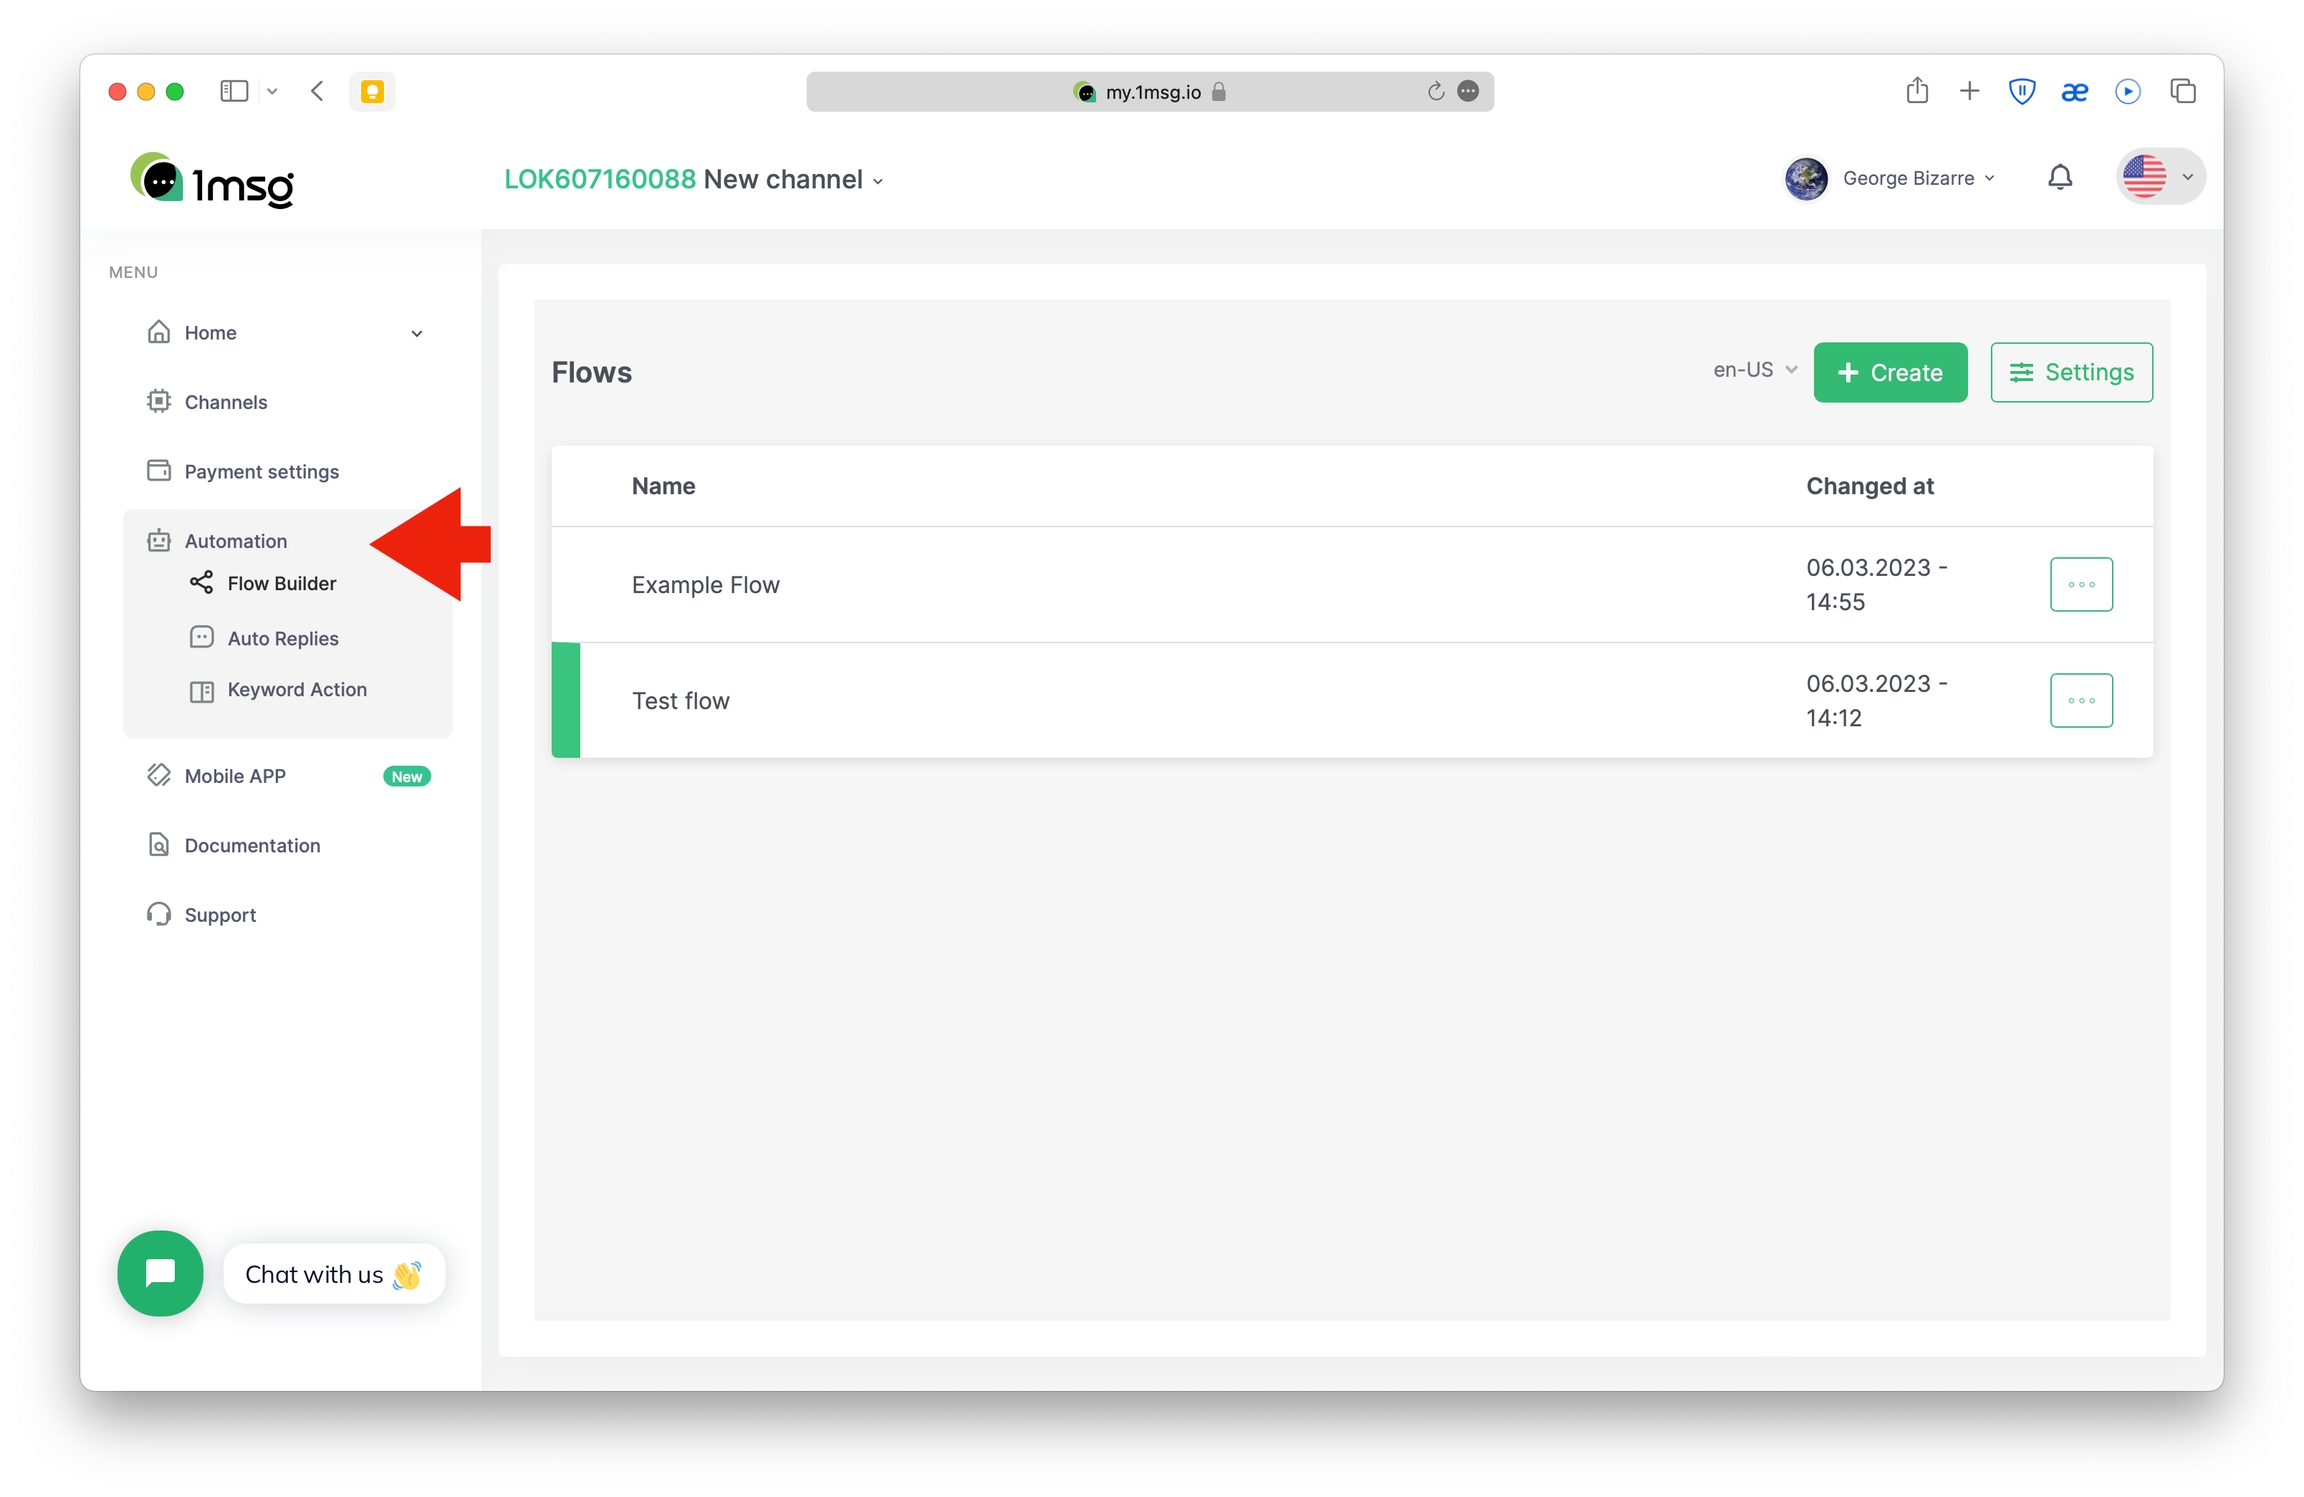2304x1497 pixels.
Task: Select the Test flow row
Action: click(681, 700)
